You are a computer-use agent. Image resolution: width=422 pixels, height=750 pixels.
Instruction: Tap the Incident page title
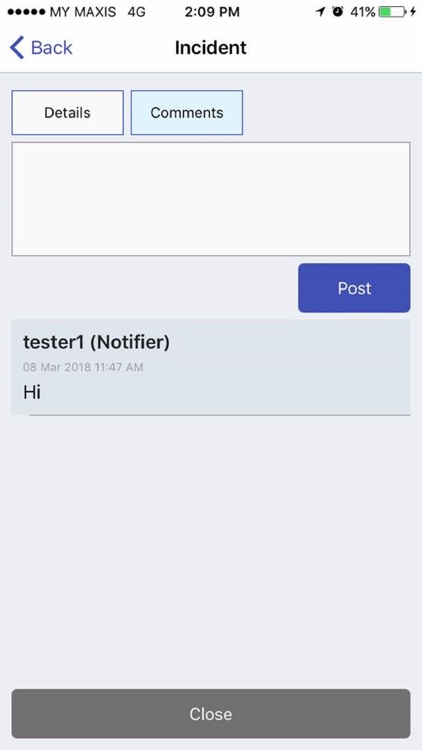pos(211,48)
